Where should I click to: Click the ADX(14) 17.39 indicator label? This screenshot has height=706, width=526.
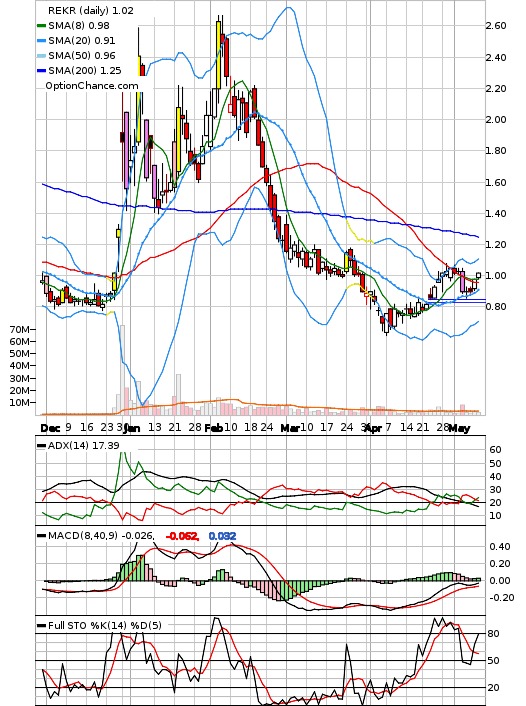tap(78, 445)
